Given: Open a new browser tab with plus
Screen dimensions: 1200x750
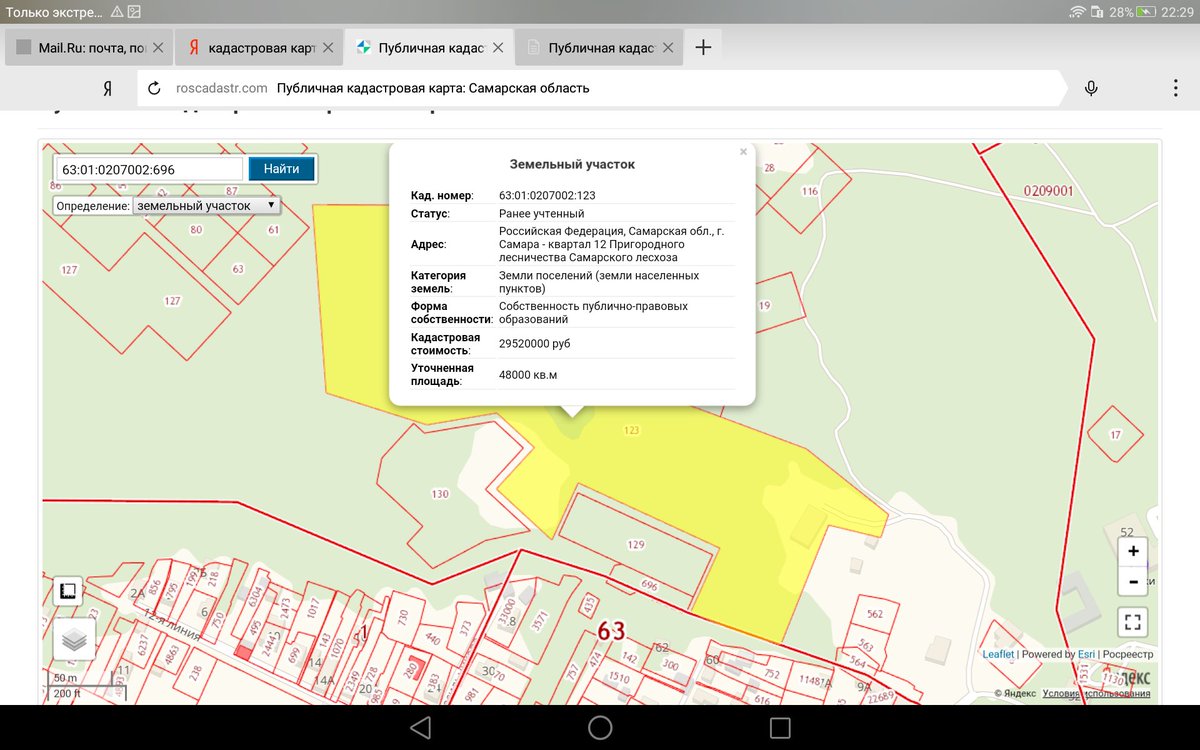Looking at the screenshot, I should 703,47.
